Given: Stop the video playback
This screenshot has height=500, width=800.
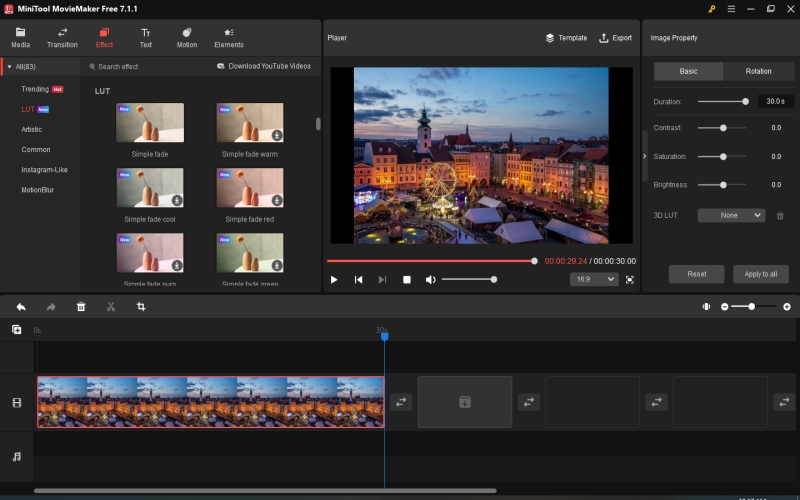Looking at the screenshot, I should pyautogui.click(x=407, y=280).
